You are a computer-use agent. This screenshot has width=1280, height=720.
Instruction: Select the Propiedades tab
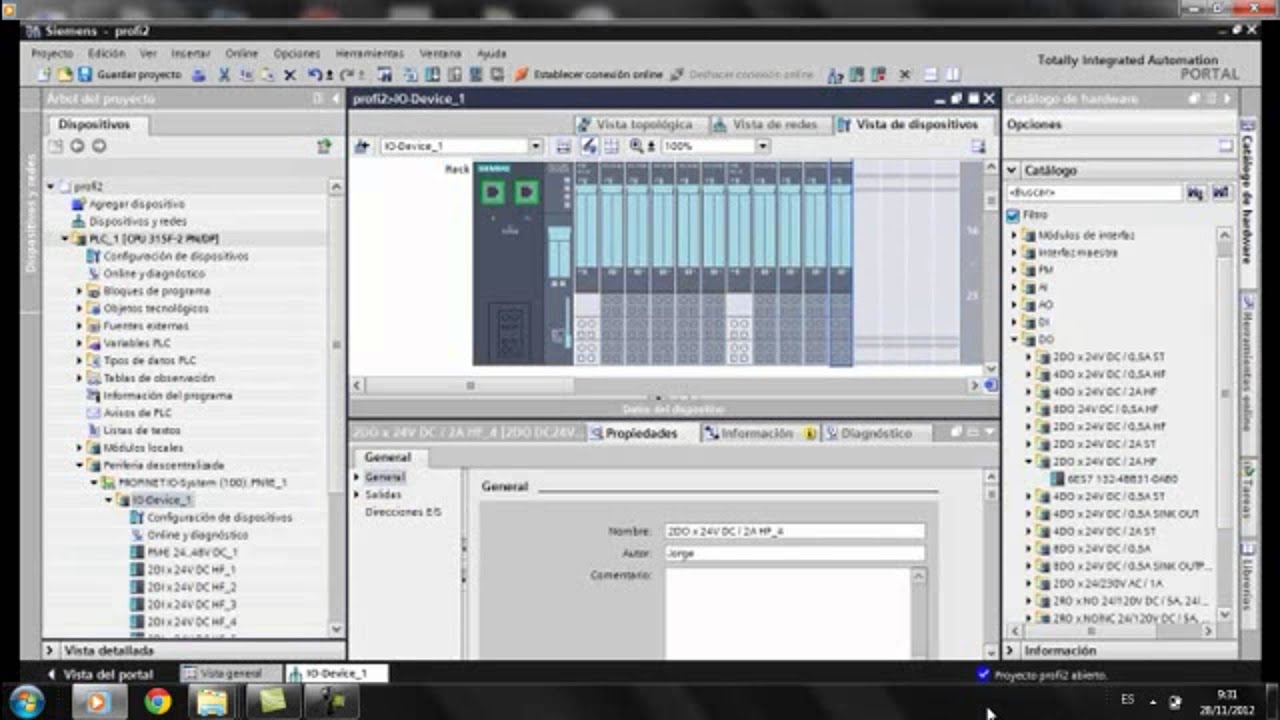click(x=641, y=434)
